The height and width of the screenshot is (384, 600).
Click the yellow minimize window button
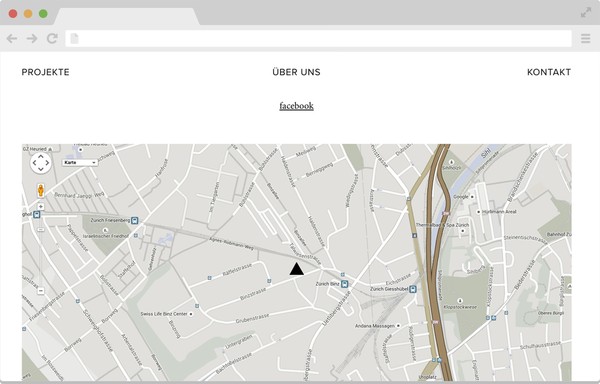click(x=28, y=14)
